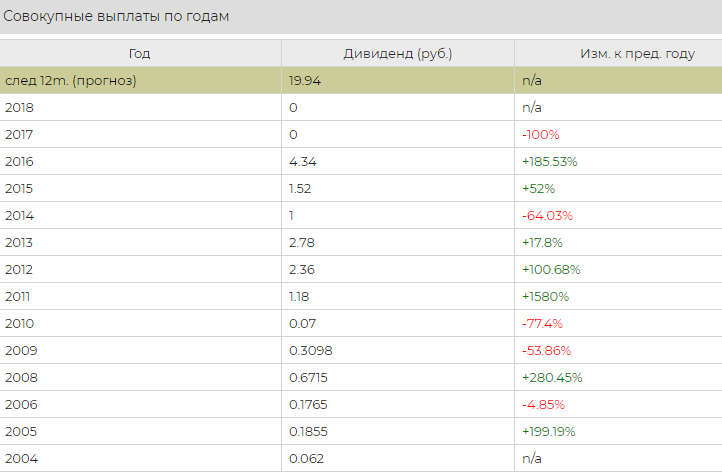Click the 'Дивиденд (руб.)' column header
The image size is (722, 474).
(397, 54)
